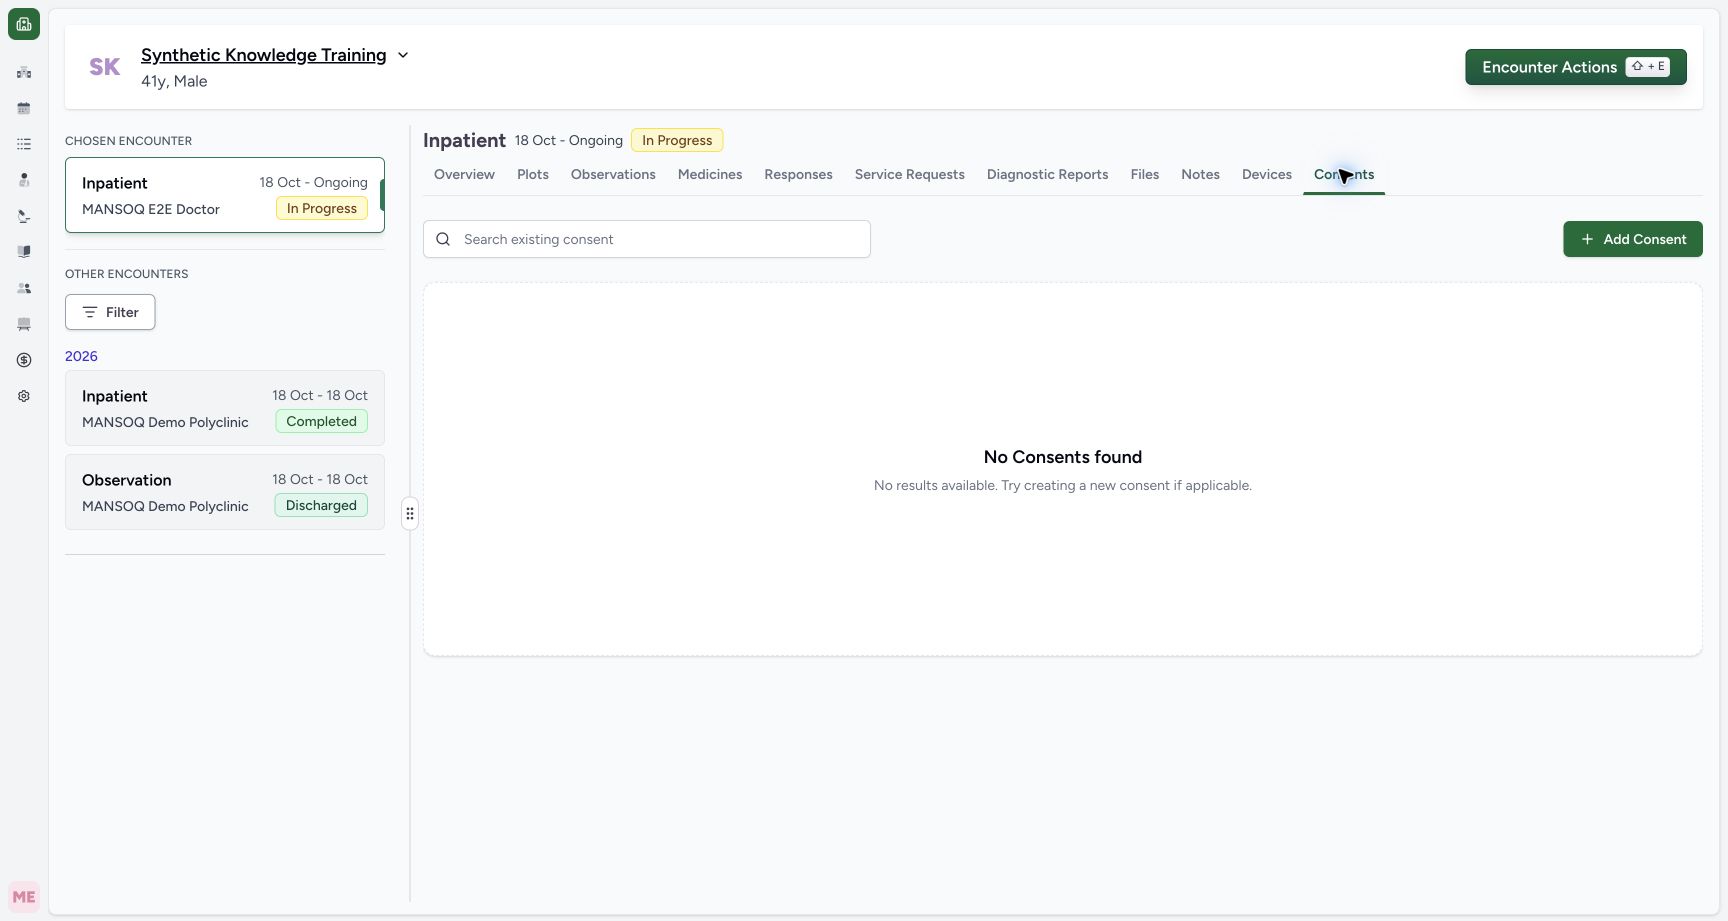Go to the Files tab

(x=1144, y=174)
